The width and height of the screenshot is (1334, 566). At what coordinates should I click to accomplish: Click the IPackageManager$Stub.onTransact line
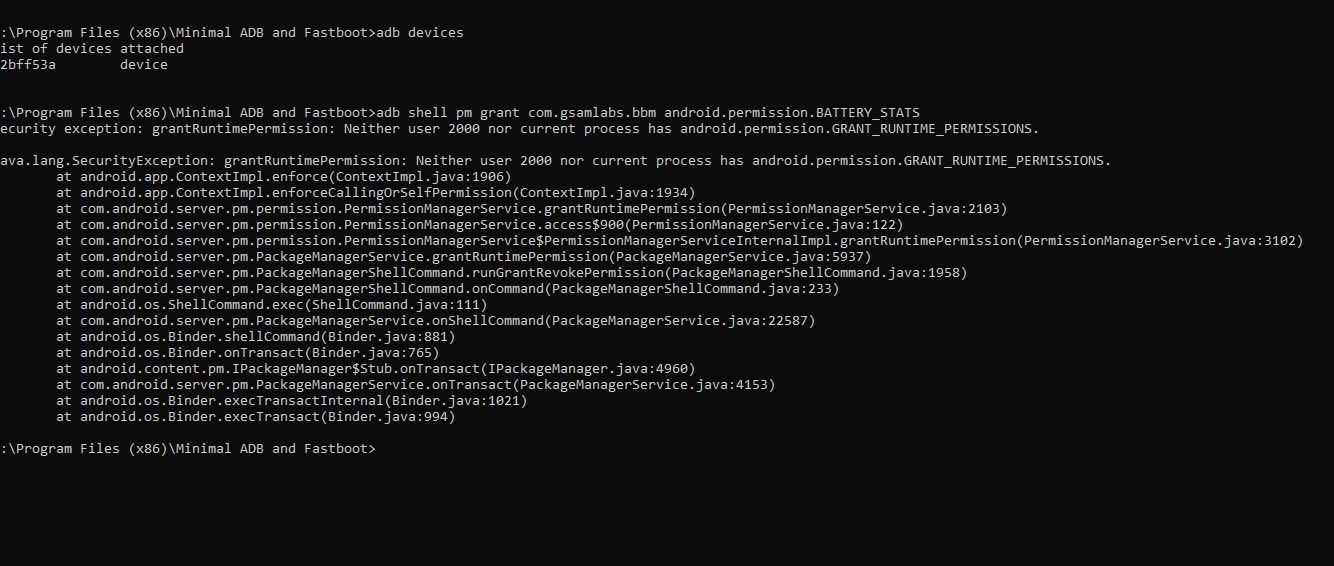coord(376,369)
